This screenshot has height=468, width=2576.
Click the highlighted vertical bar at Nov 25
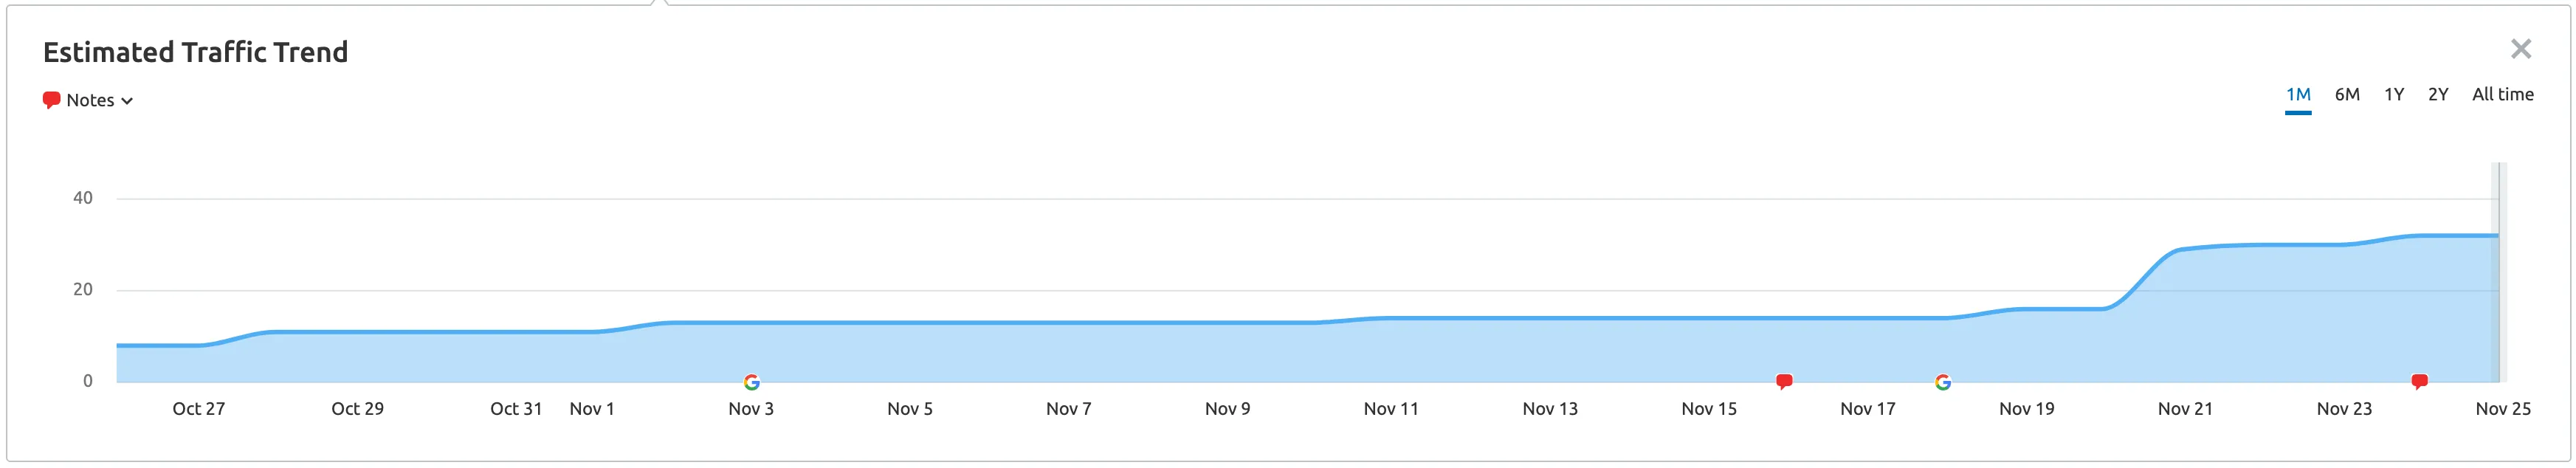pos(2497,272)
